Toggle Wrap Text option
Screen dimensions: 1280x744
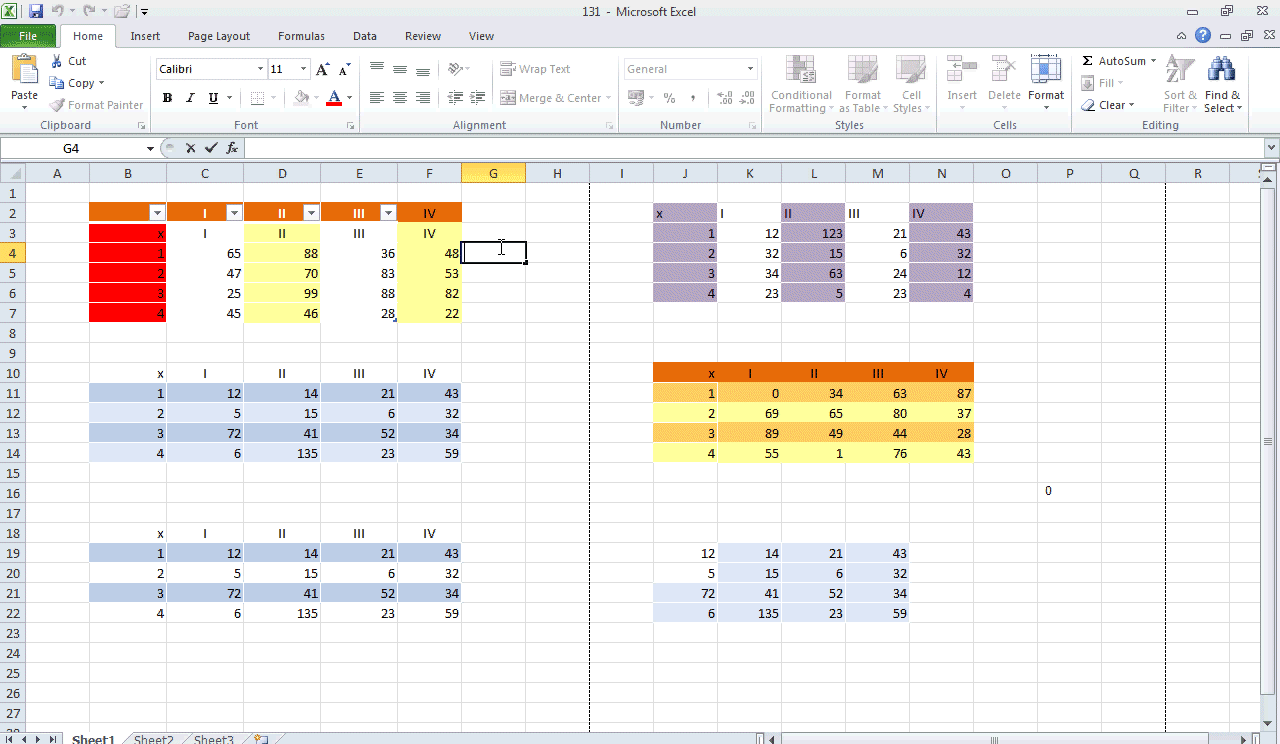click(x=535, y=69)
